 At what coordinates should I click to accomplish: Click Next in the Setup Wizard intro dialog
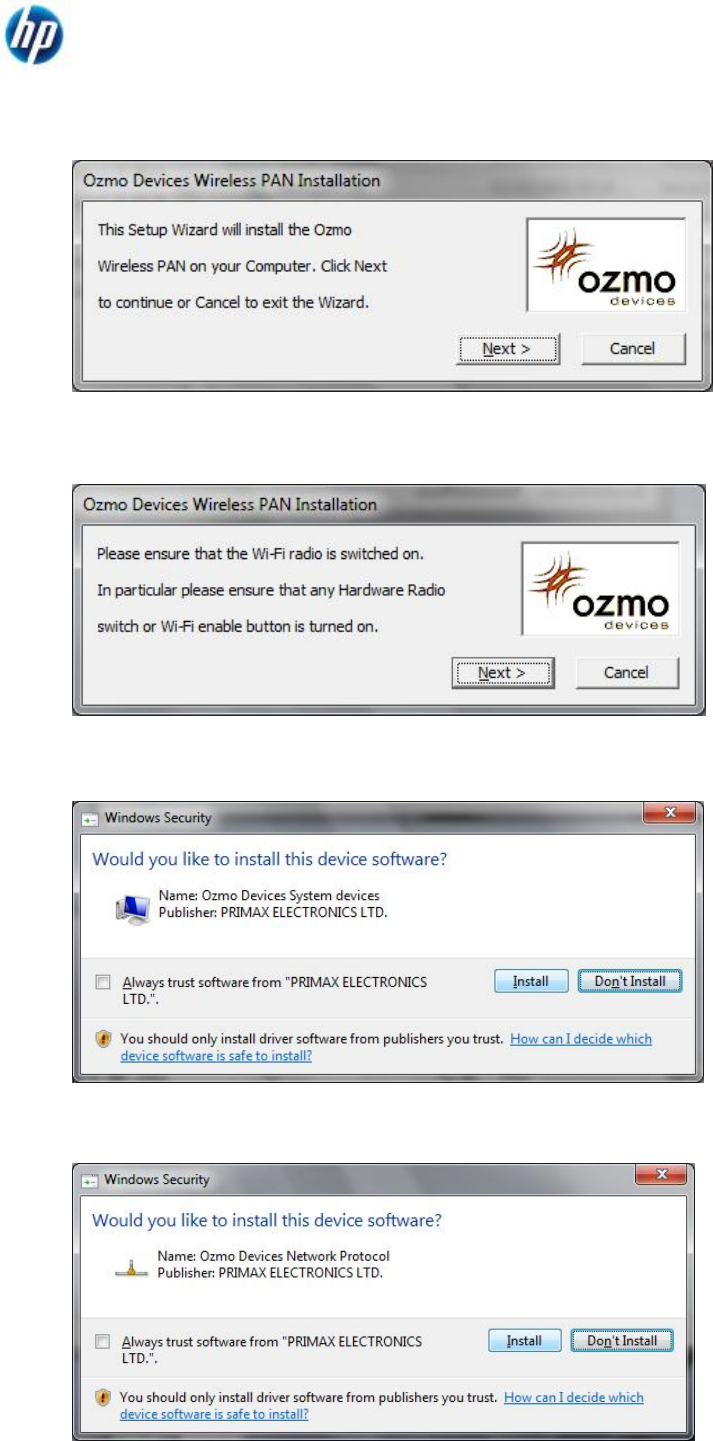pos(508,349)
